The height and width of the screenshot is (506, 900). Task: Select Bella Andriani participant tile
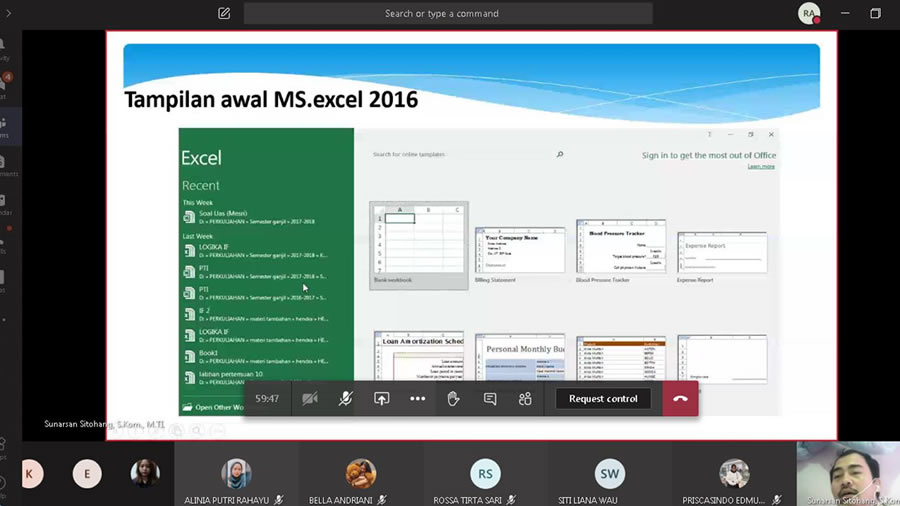pyautogui.click(x=360, y=474)
